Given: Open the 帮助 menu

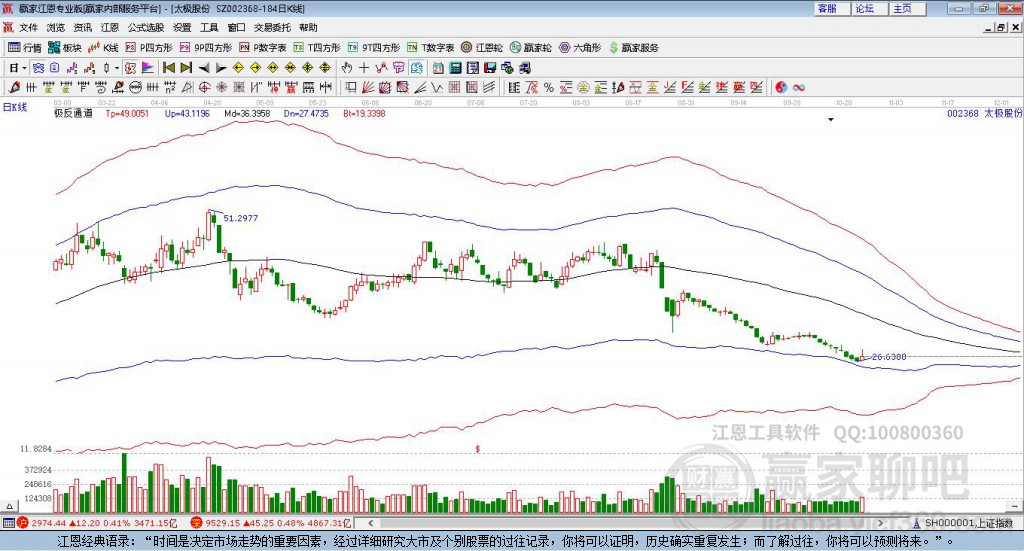Looking at the screenshot, I should (x=308, y=27).
